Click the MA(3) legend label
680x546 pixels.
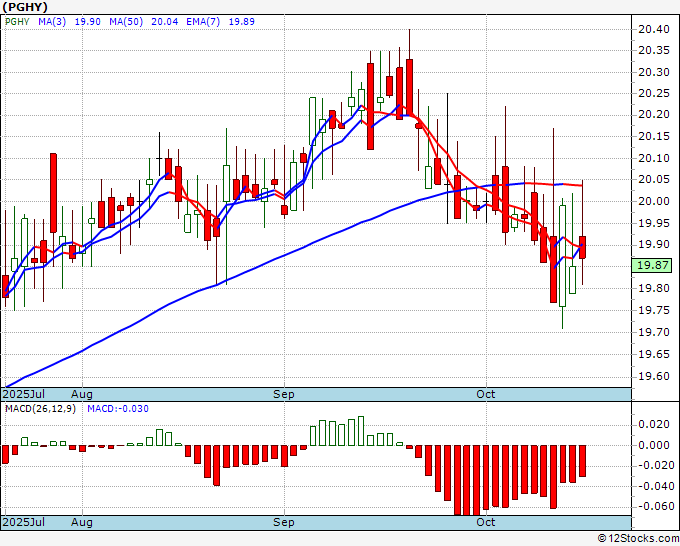coord(52,22)
